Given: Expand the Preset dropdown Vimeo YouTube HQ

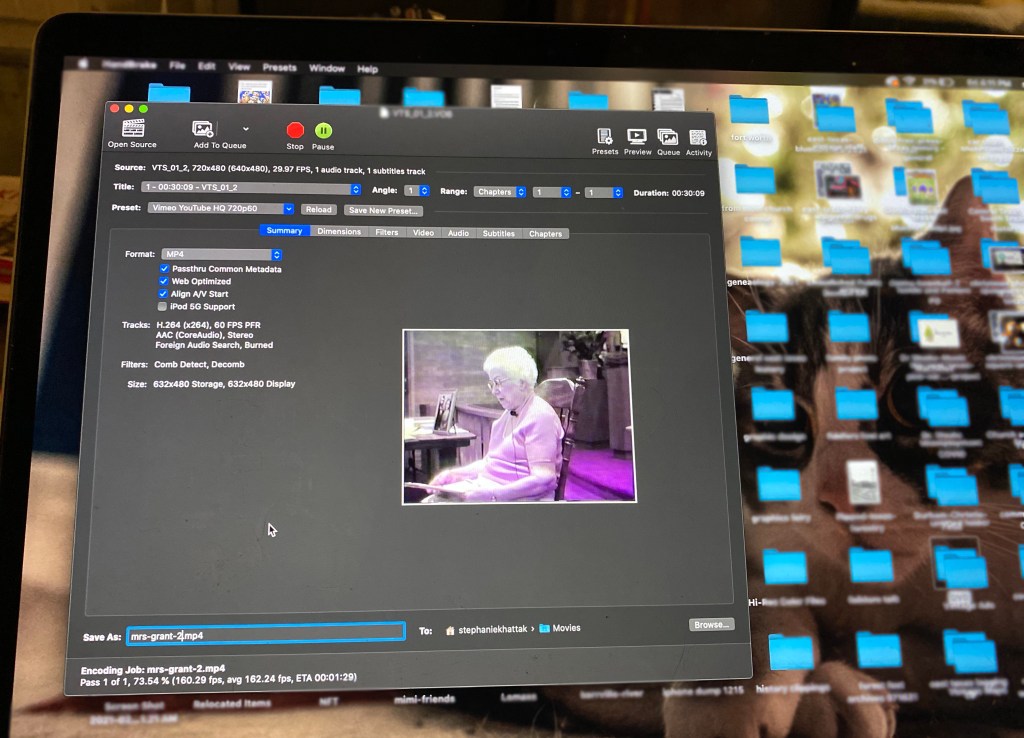Looking at the screenshot, I should coord(221,209).
